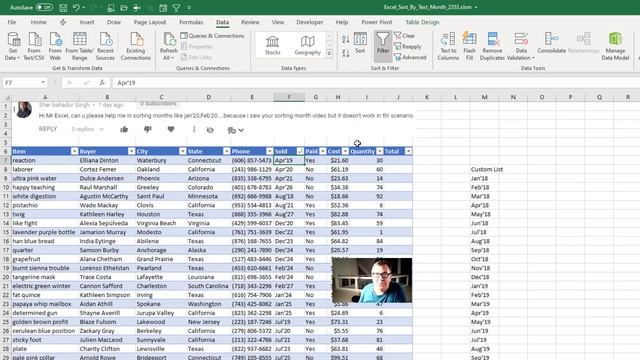Screen dimensions: 640x360
Task: Click the Insert Function fx icon
Action: click(x=102, y=83)
